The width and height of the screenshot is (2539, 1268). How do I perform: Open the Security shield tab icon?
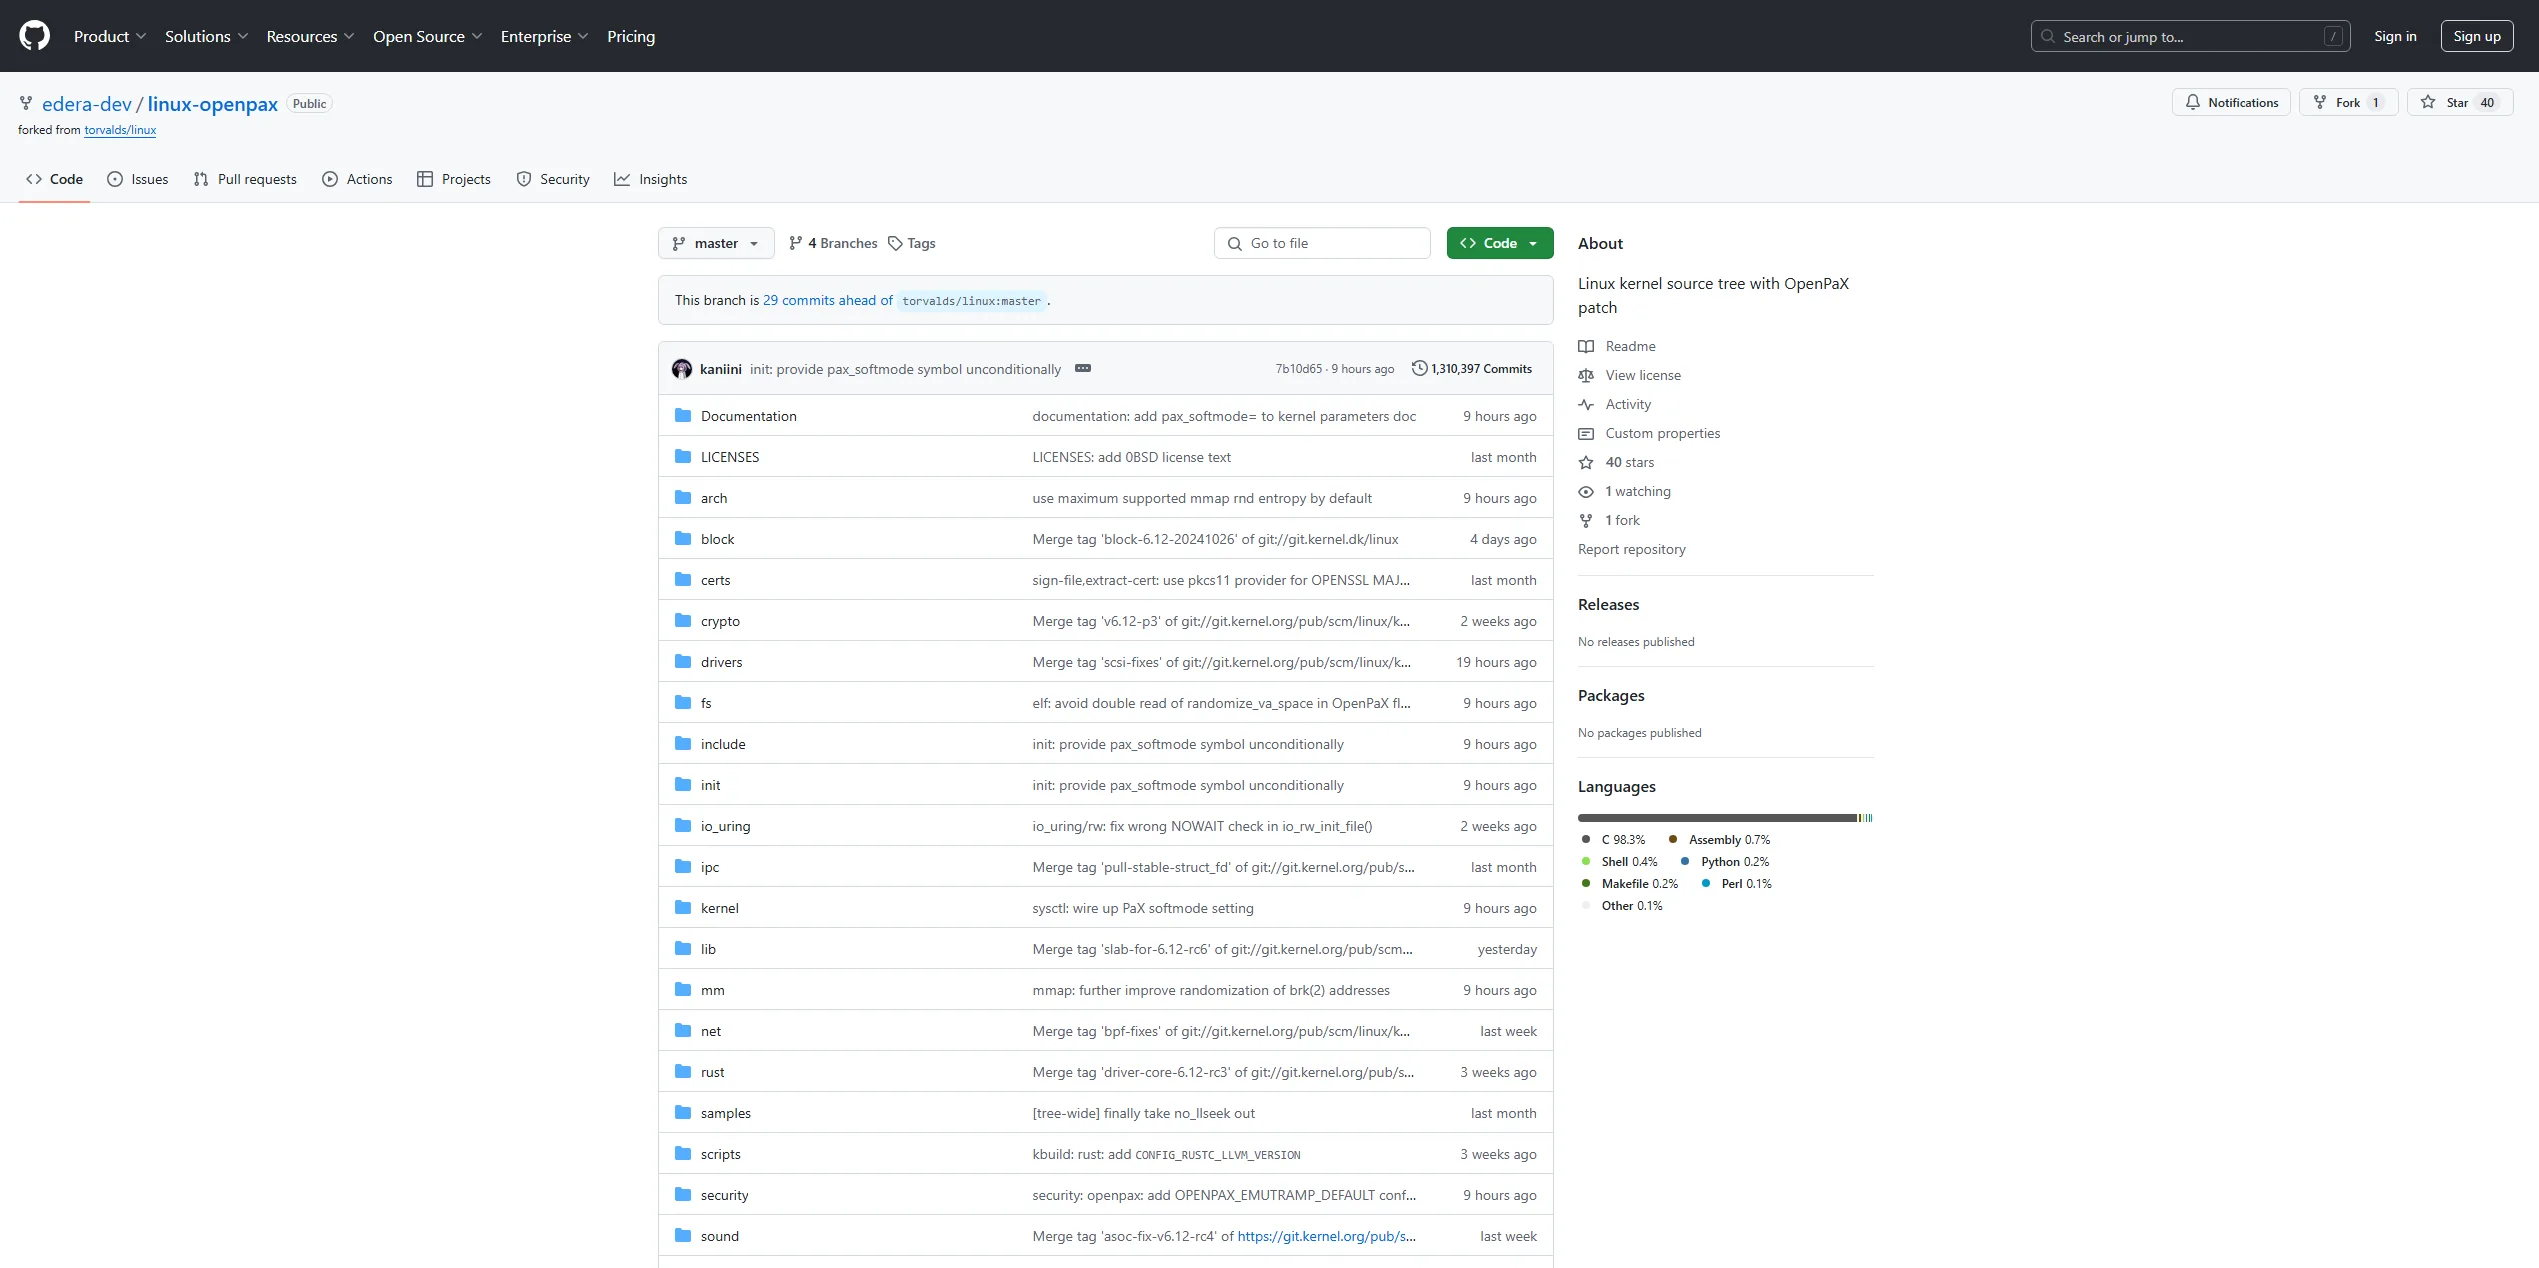pos(524,179)
